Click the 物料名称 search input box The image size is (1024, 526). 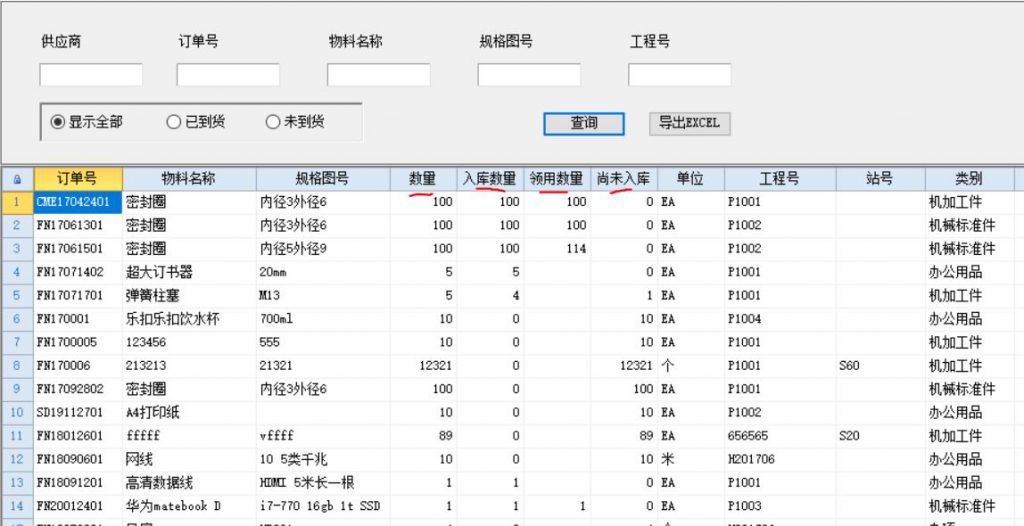tap(378, 75)
